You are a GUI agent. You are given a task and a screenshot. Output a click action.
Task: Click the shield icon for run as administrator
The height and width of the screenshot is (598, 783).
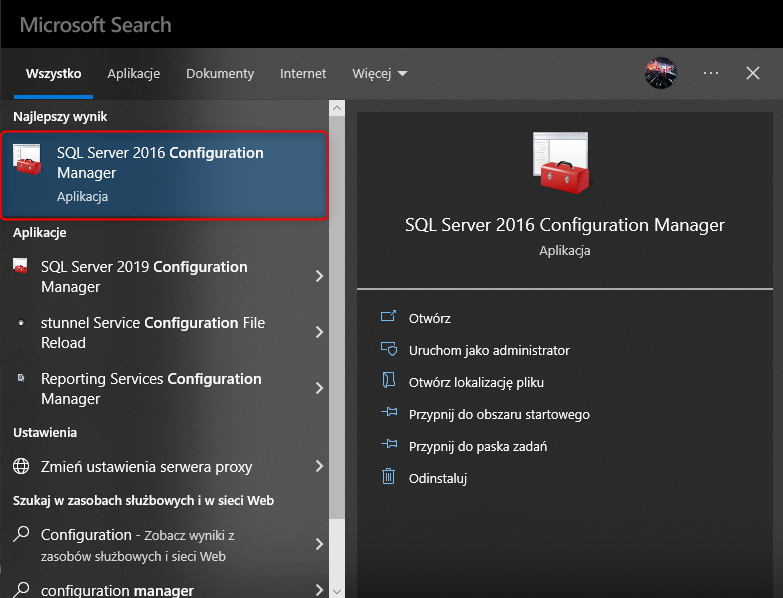[389, 348]
